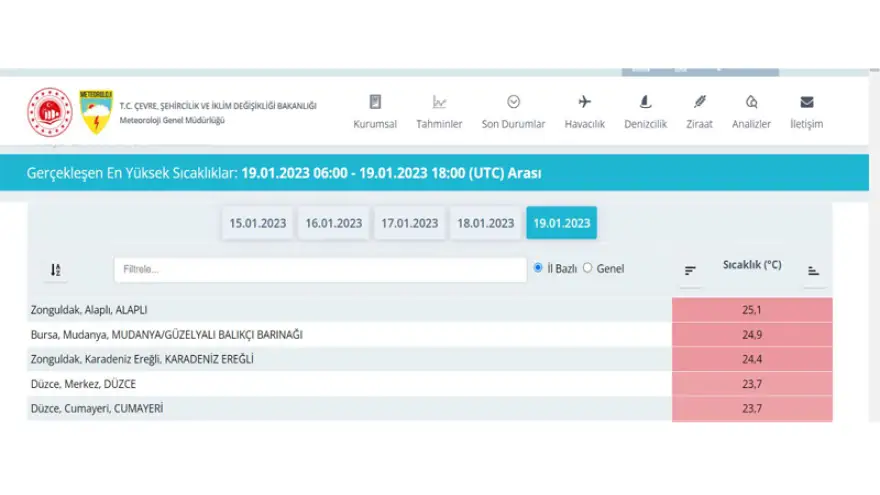
Task: Open the Tahminler chart icon
Action: [439, 102]
